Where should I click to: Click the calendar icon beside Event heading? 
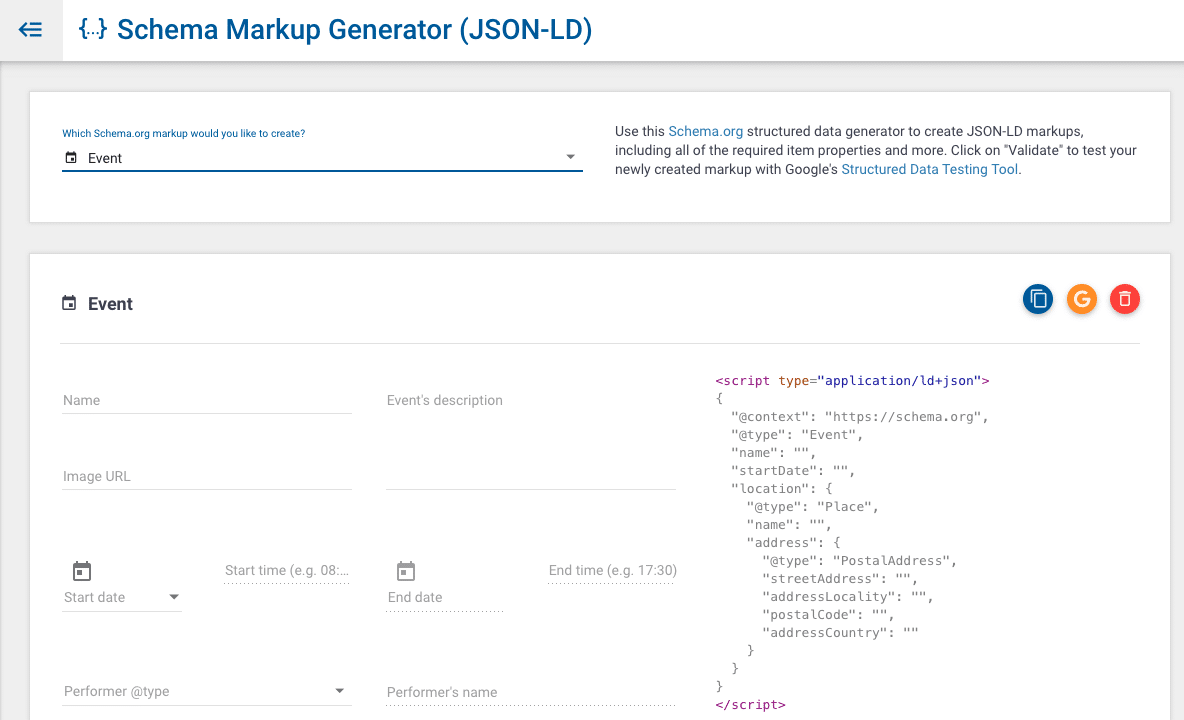69,303
